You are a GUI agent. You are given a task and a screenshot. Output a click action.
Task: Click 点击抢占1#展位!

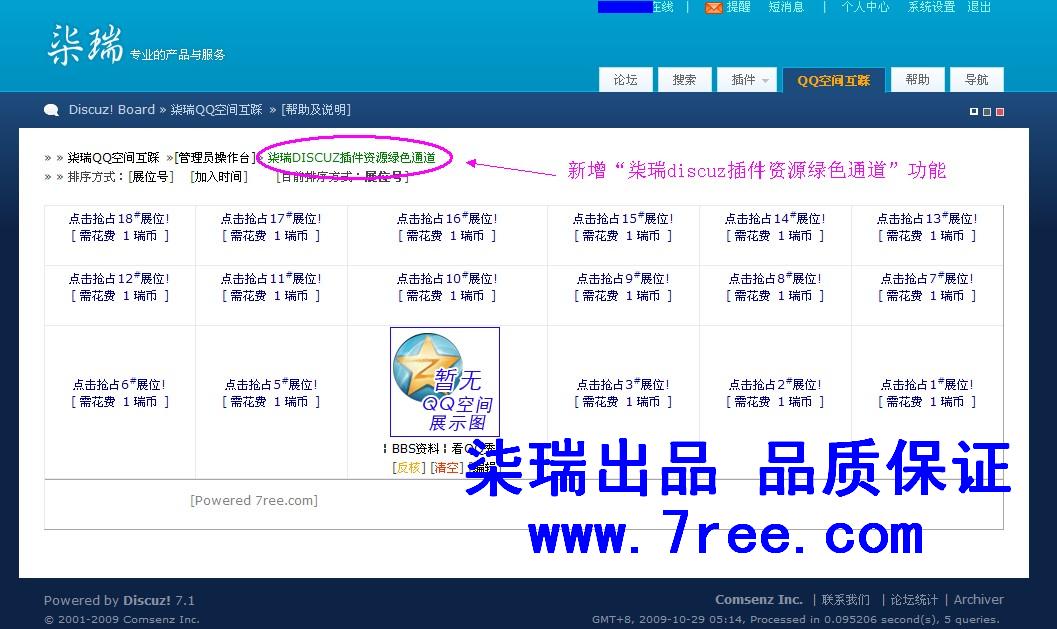(927, 384)
